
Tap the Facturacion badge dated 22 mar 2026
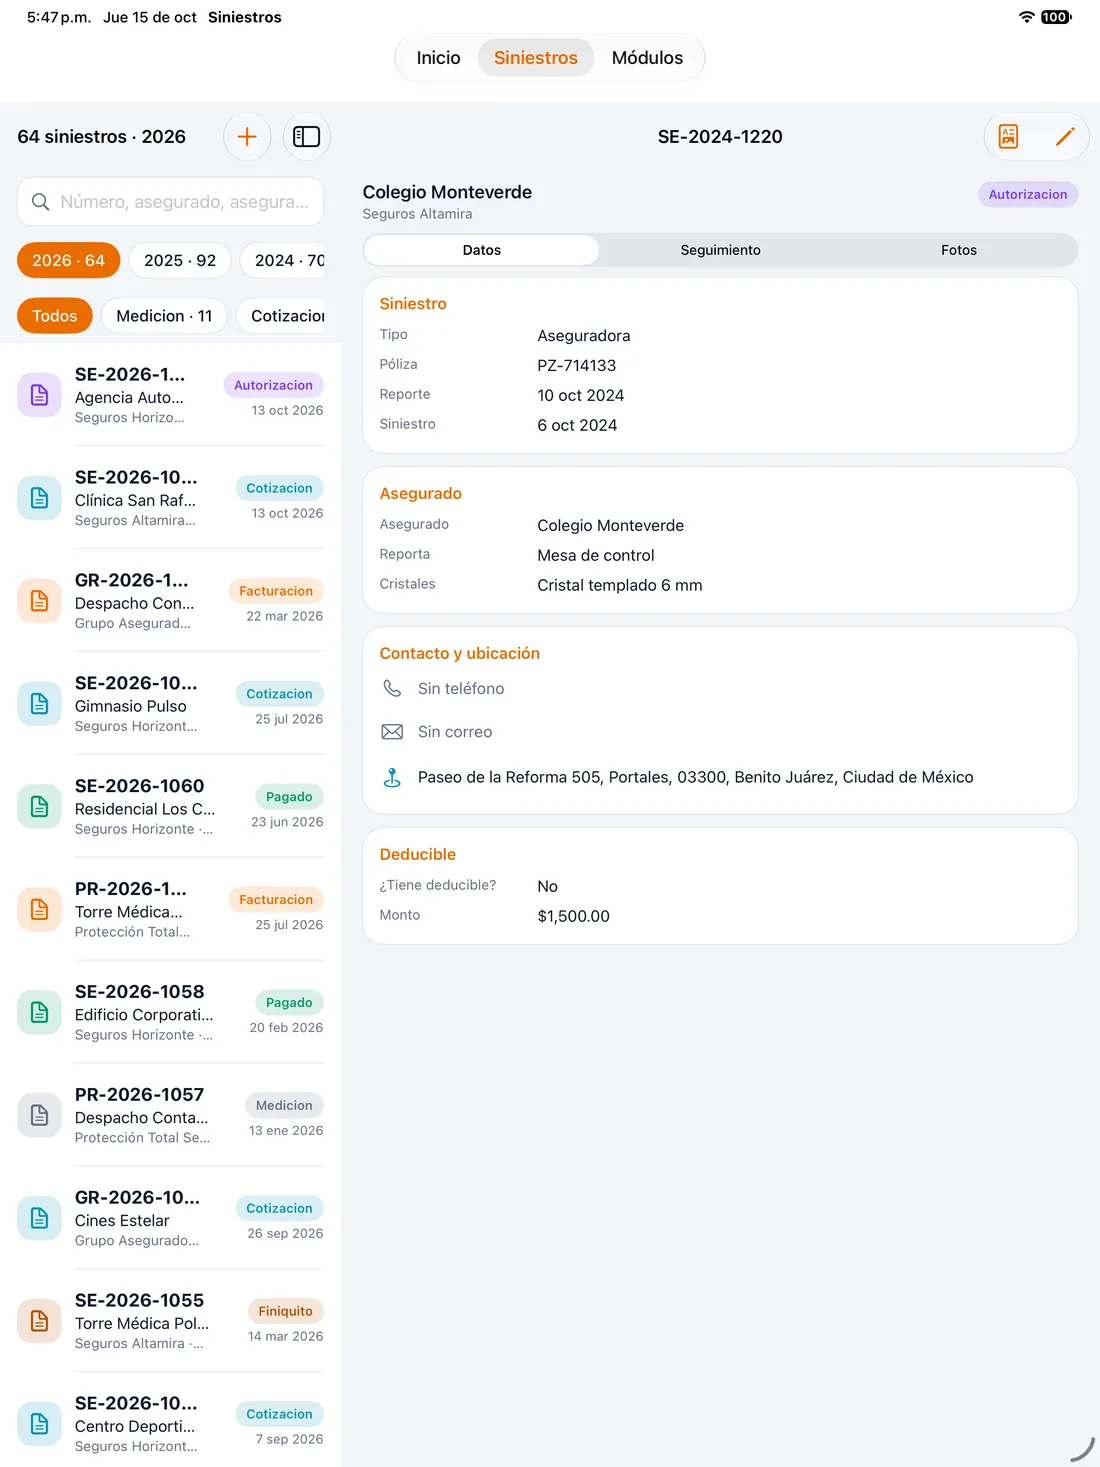[276, 591]
